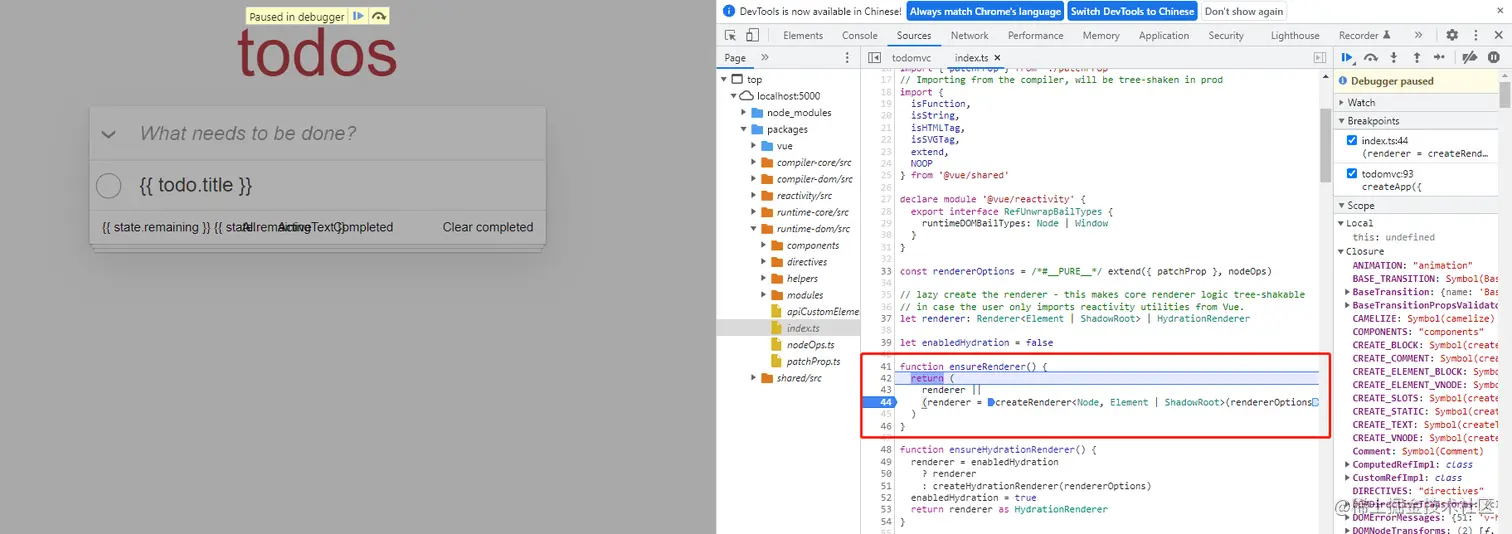Toggle the device toolbar icon
The height and width of the screenshot is (534, 1512).
(x=752, y=35)
